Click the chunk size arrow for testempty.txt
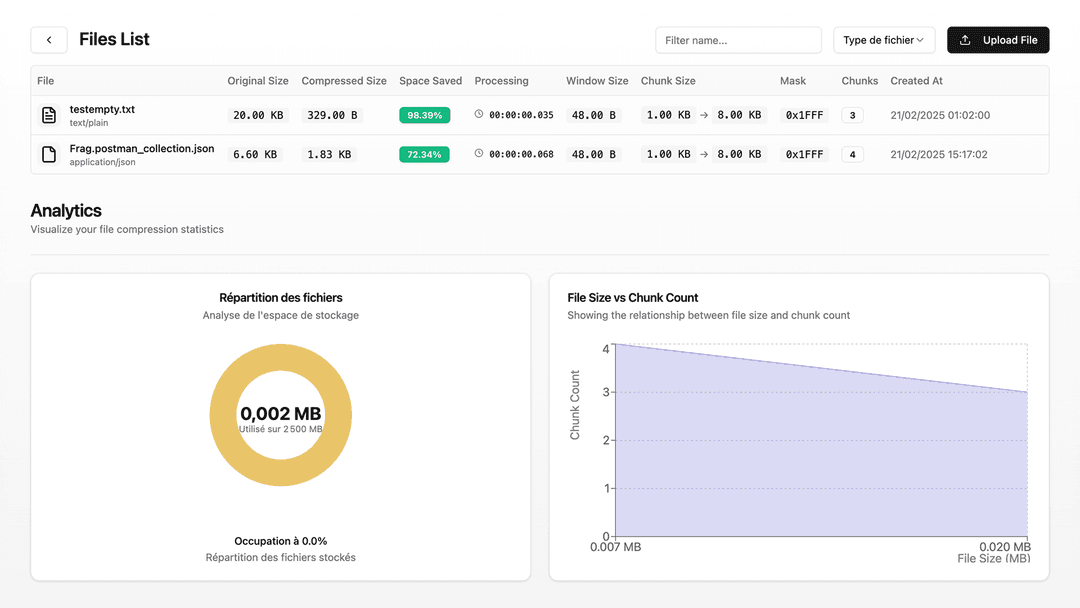1080x608 pixels. point(704,115)
